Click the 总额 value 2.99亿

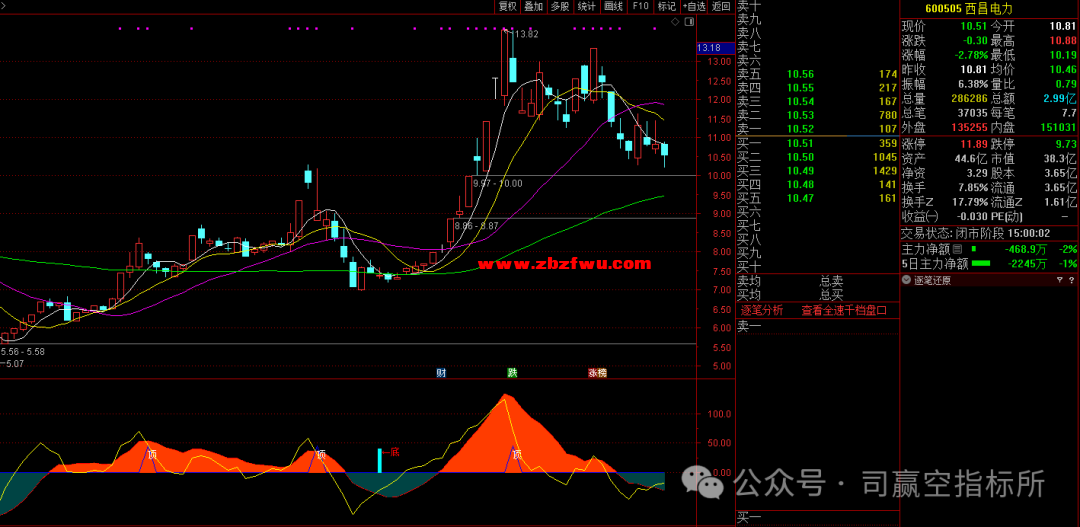1062,99
